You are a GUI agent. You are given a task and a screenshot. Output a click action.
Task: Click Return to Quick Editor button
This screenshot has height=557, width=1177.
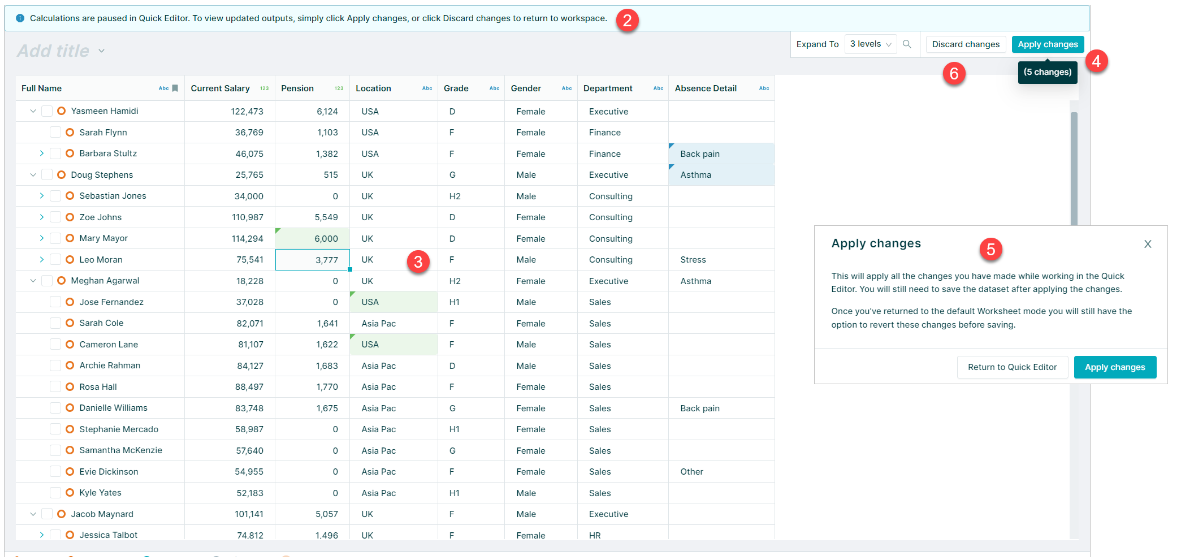pos(1012,367)
